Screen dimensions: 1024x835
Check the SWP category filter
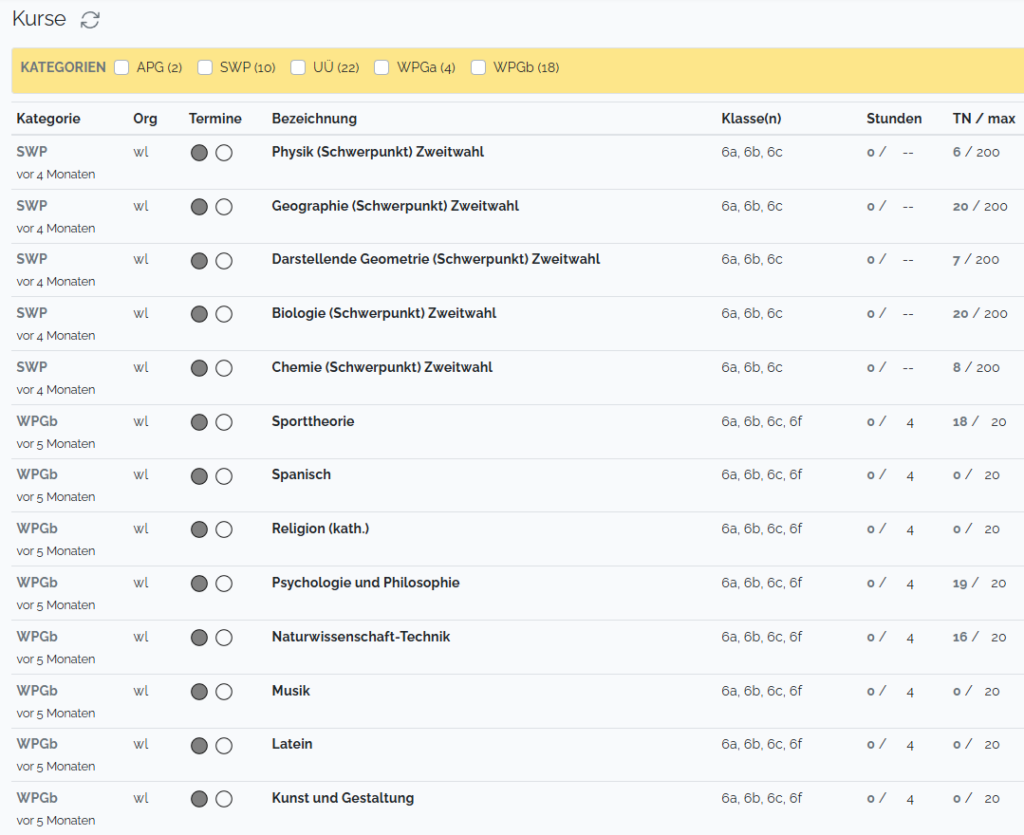point(205,68)
